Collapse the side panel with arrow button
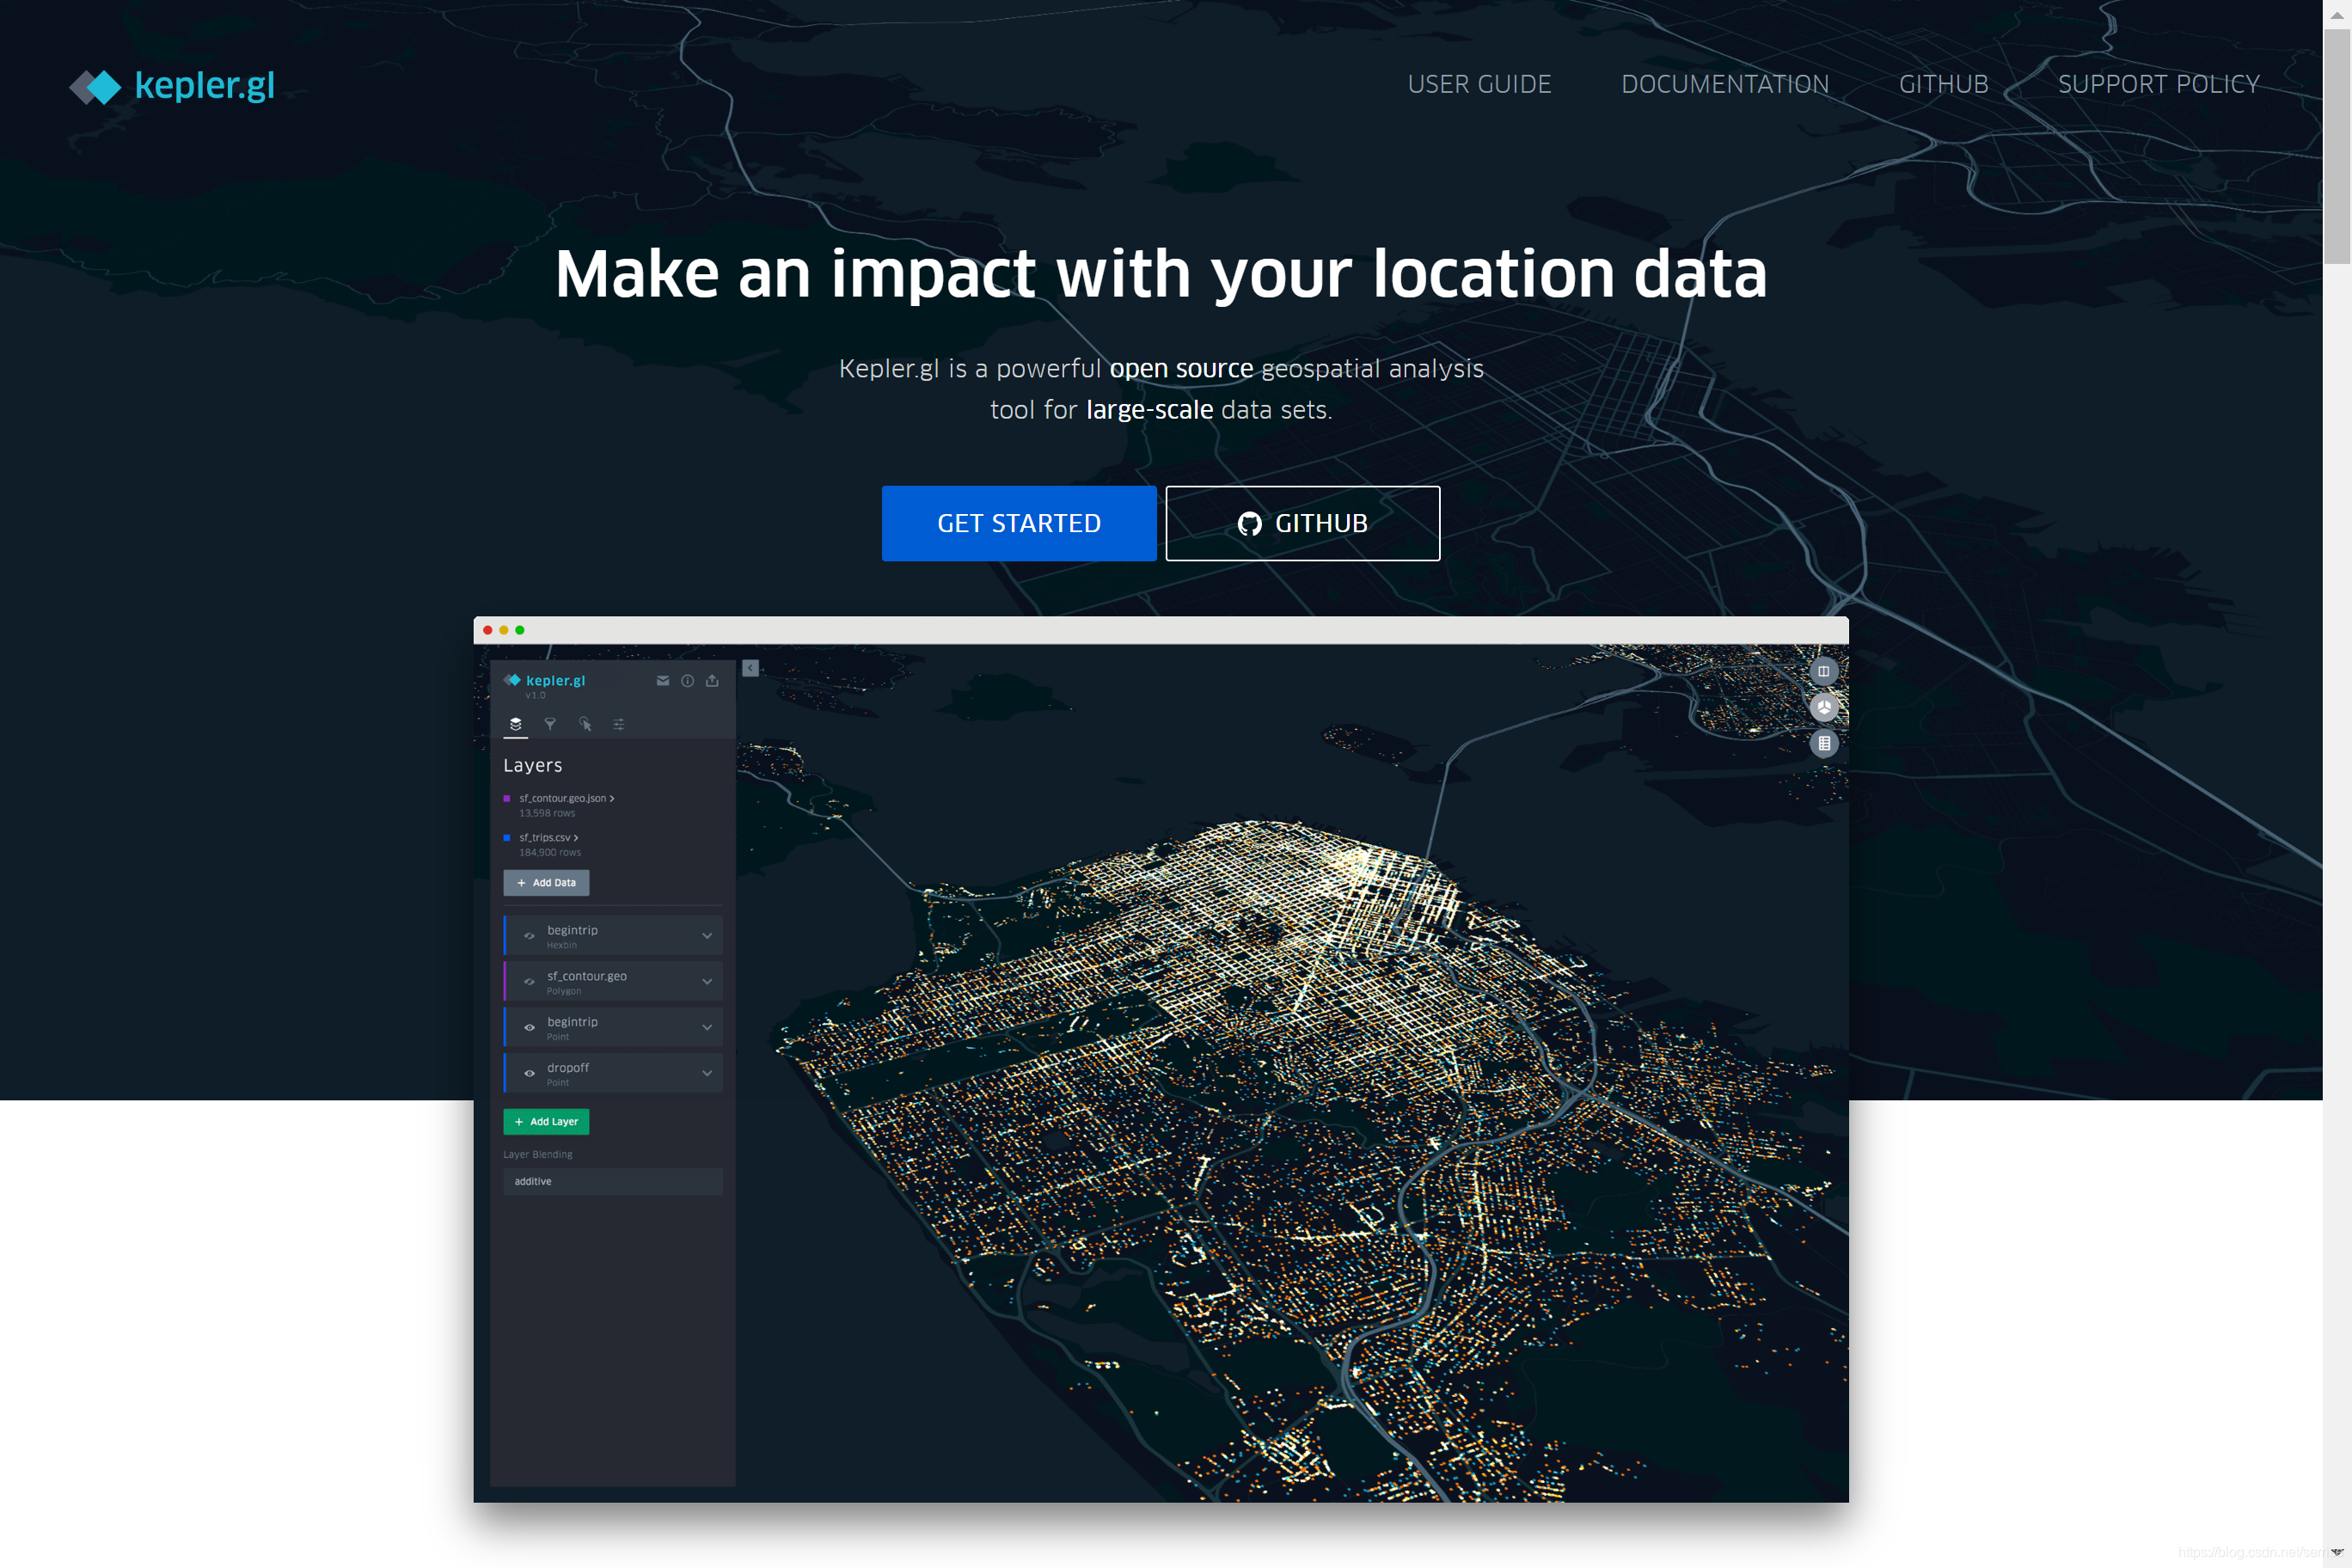Image resolution: width=2352 pixels, height=1568 pixels. tap(750, 668)
